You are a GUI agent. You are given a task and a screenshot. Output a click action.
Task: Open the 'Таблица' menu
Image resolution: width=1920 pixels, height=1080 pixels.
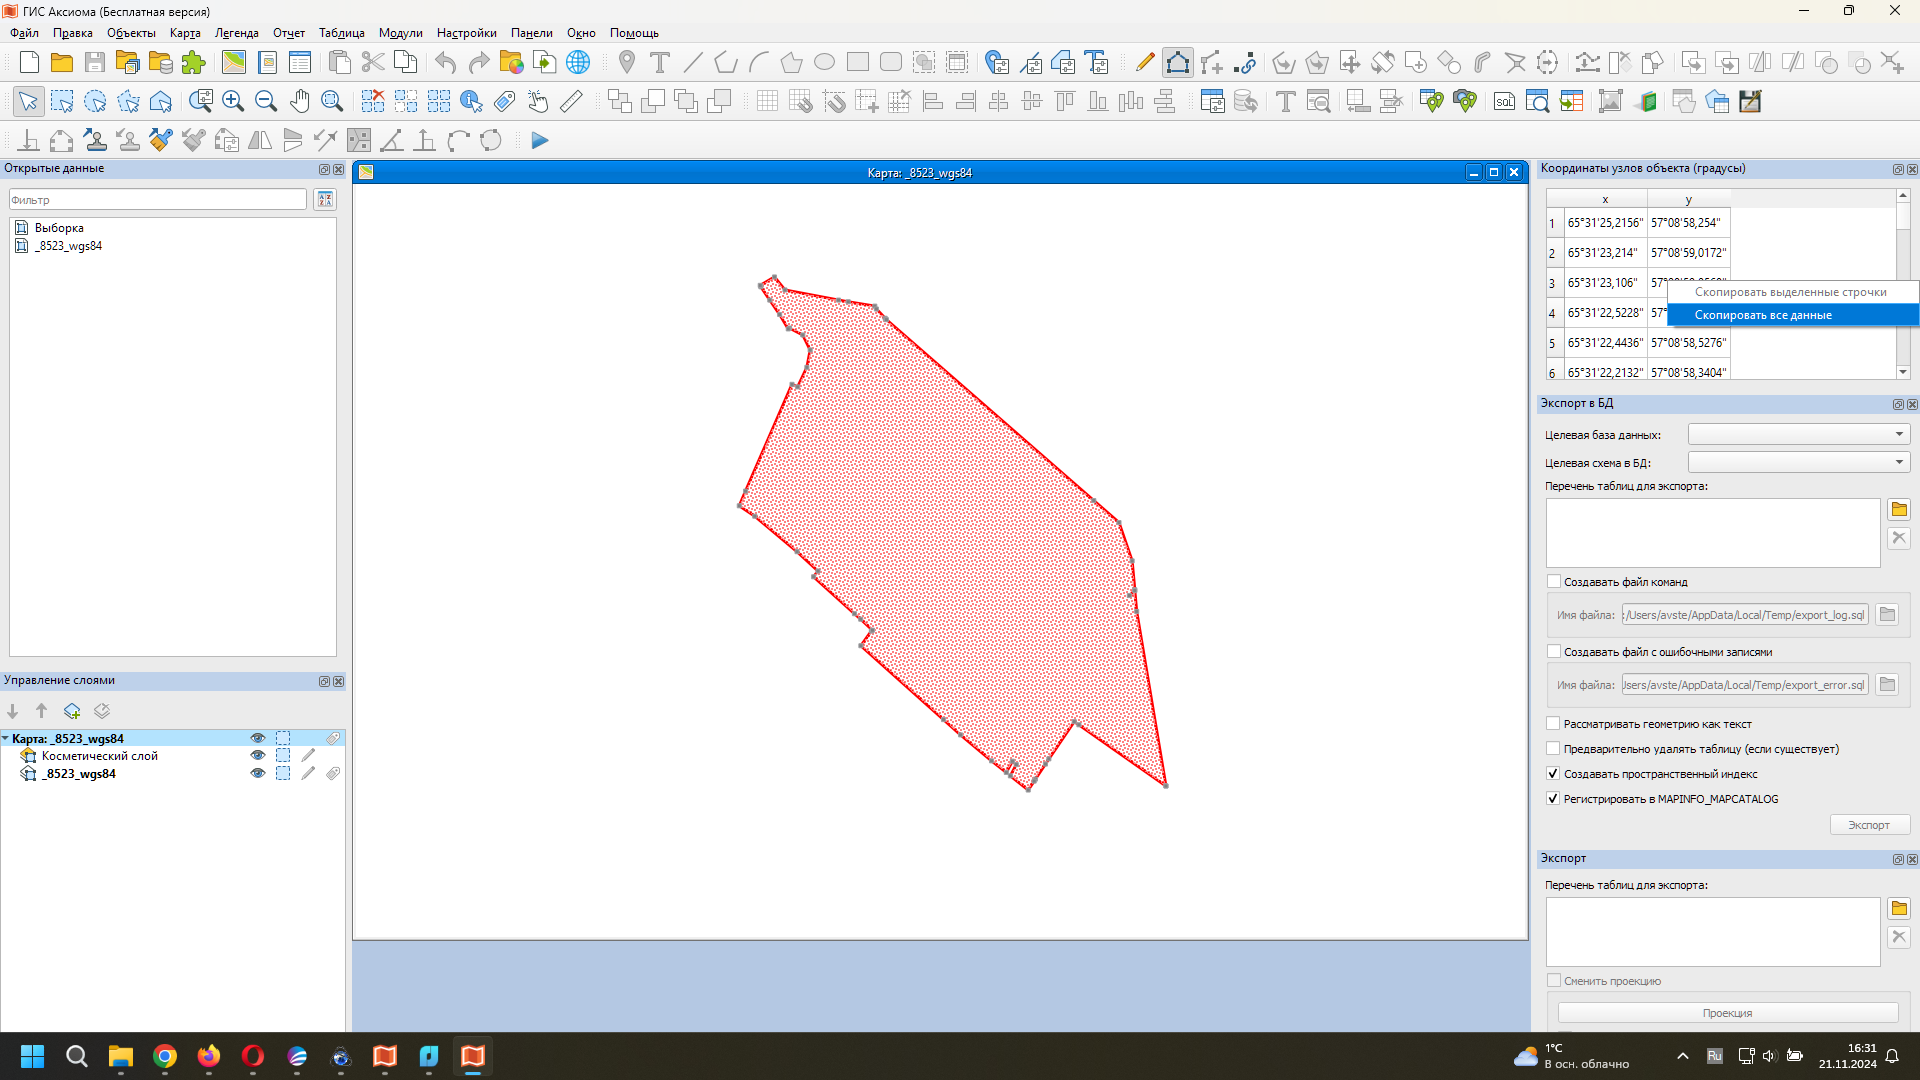(x=341, y=33)
